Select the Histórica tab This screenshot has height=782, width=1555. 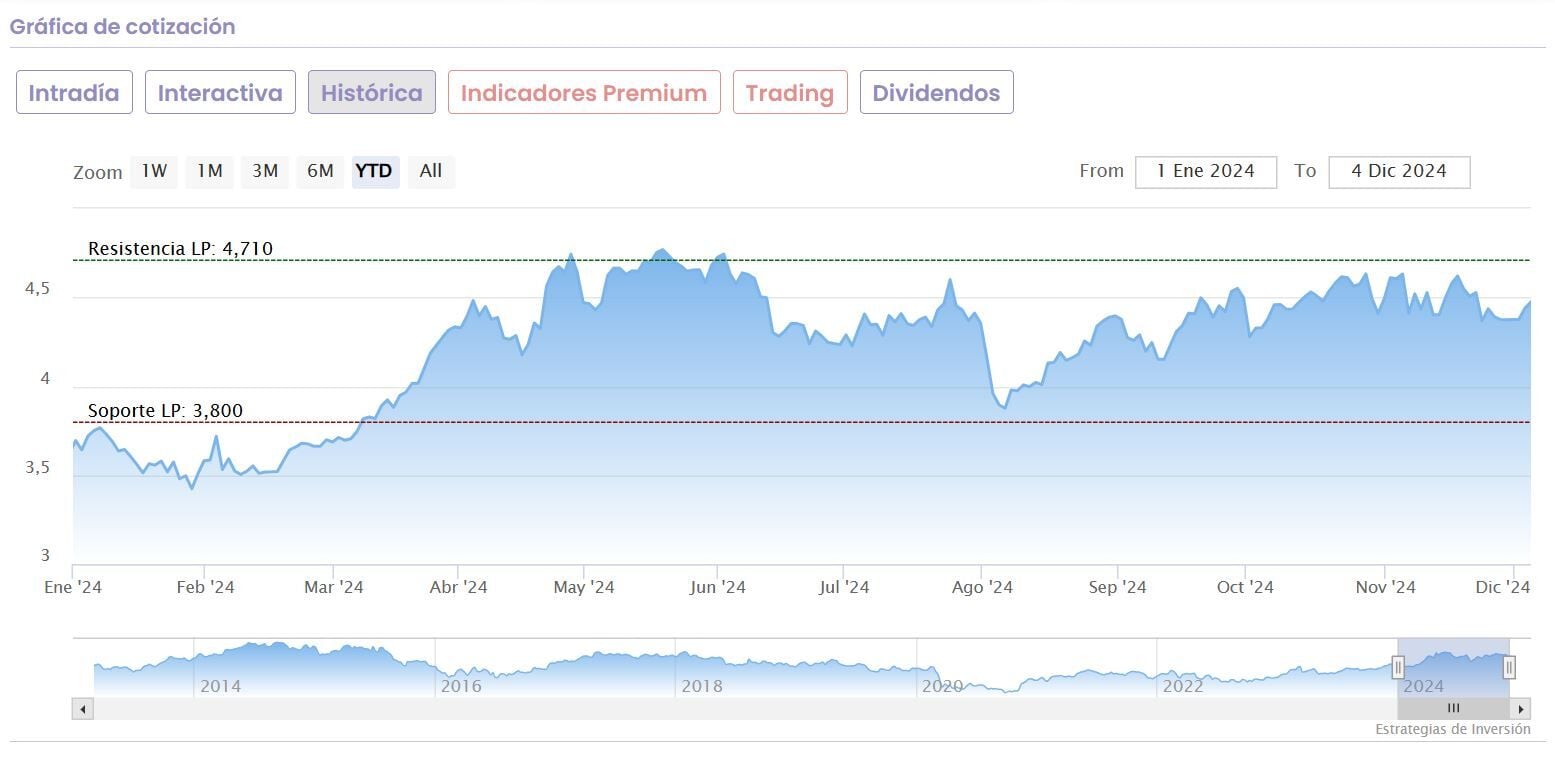point(371,93)
